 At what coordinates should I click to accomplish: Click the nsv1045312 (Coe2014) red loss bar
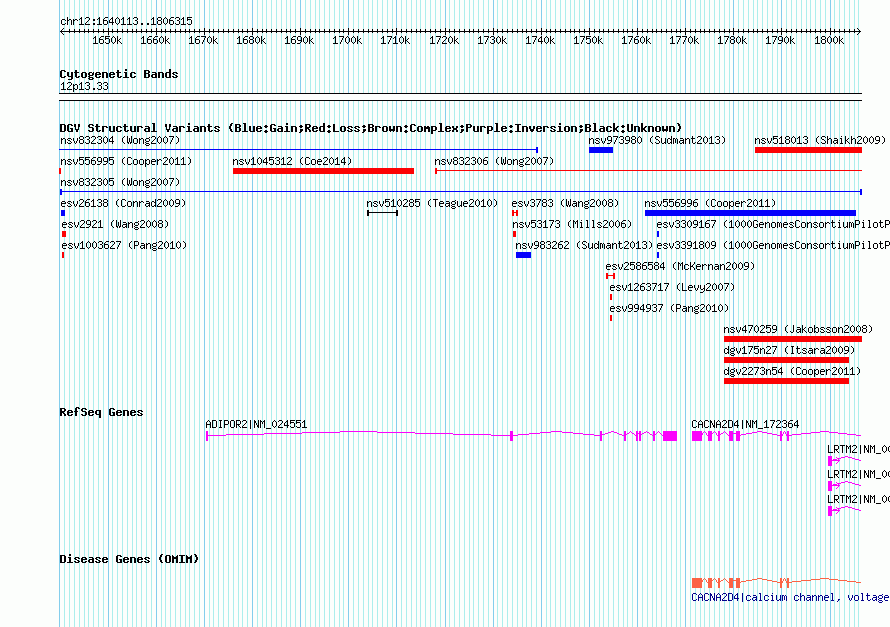tap(323, 171)
